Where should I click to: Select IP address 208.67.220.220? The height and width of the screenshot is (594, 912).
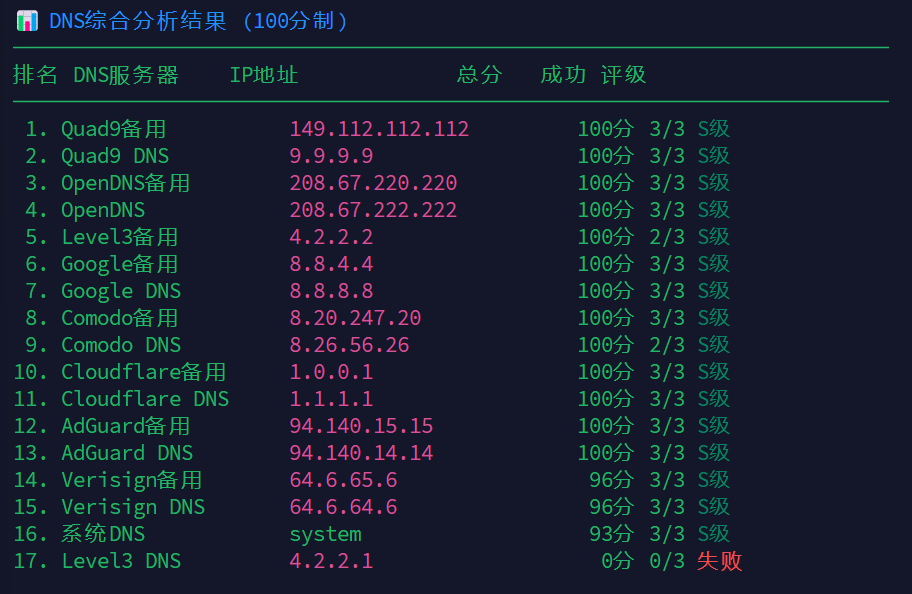tap(373, 183)
